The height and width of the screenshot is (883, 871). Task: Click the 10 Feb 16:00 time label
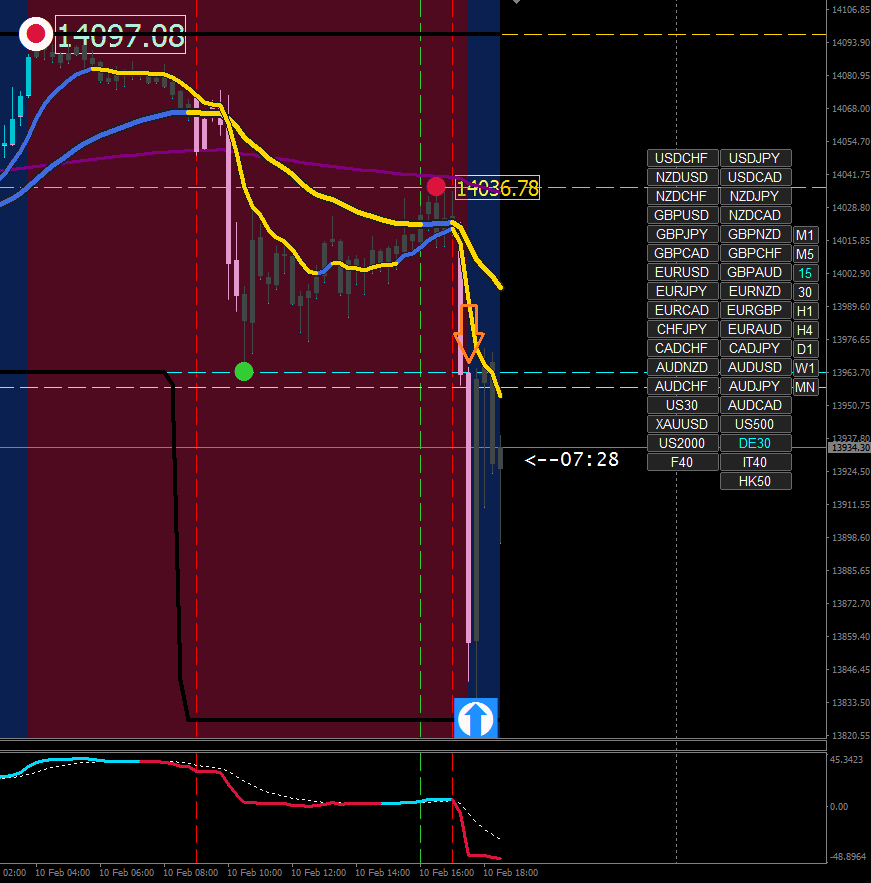tap(446, 872)
